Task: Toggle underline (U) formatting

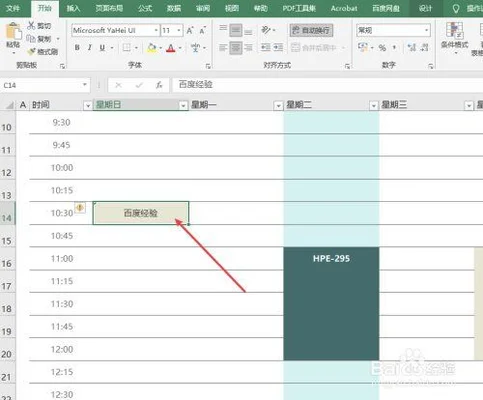Action: [102, 48]
